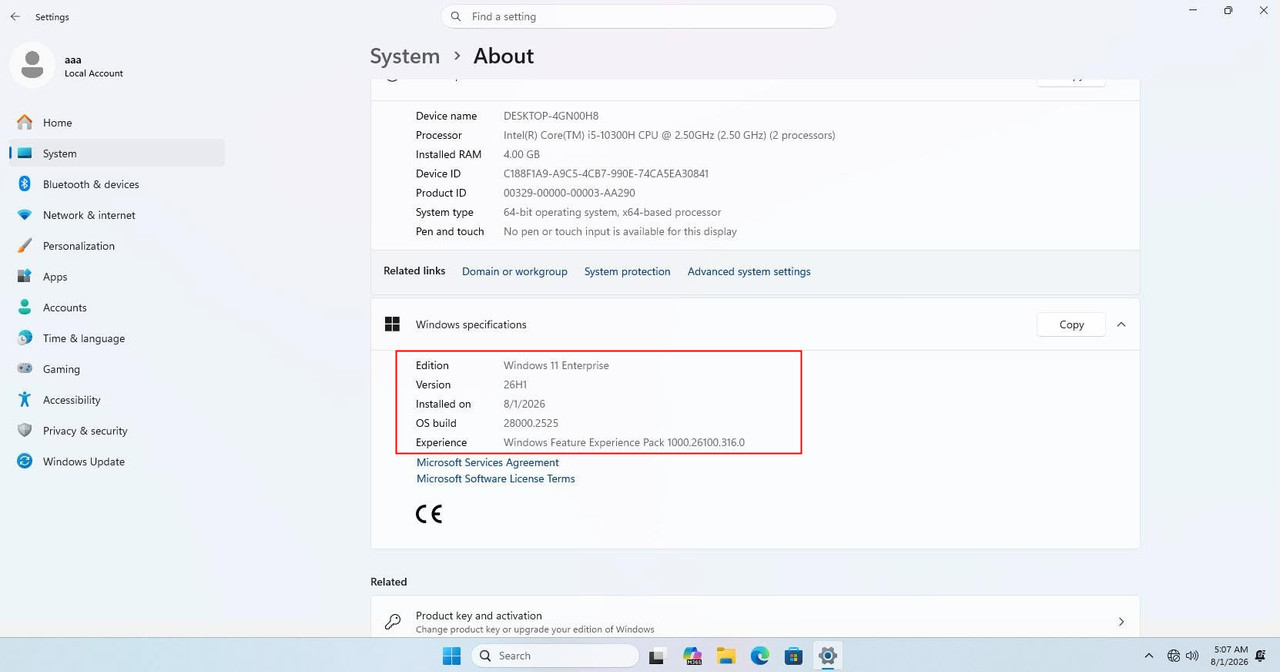The height and width of the screenshot is (672, 1280).
Task: Select System in the sidebar
Action: point(117,153)
